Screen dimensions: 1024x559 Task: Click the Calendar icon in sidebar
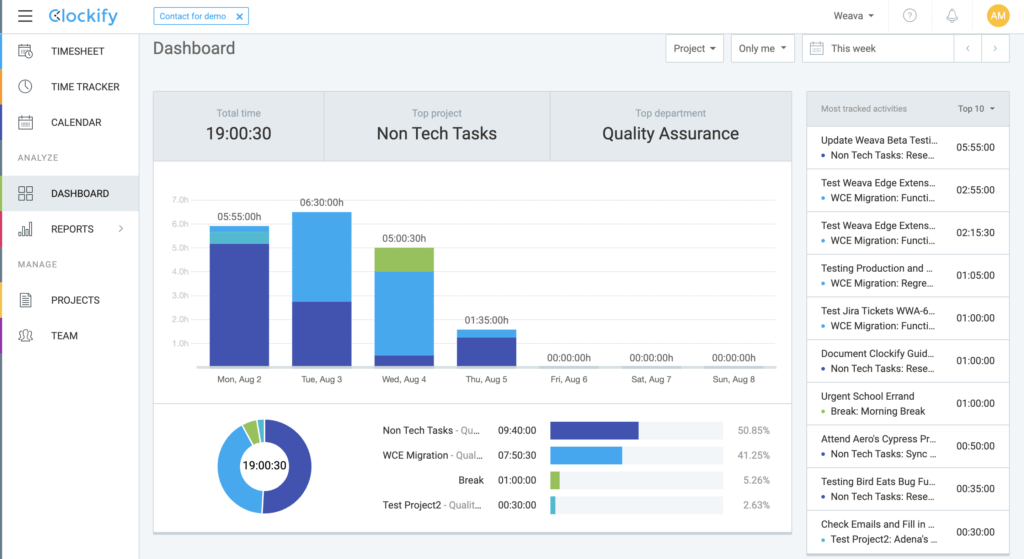(25, 122)
